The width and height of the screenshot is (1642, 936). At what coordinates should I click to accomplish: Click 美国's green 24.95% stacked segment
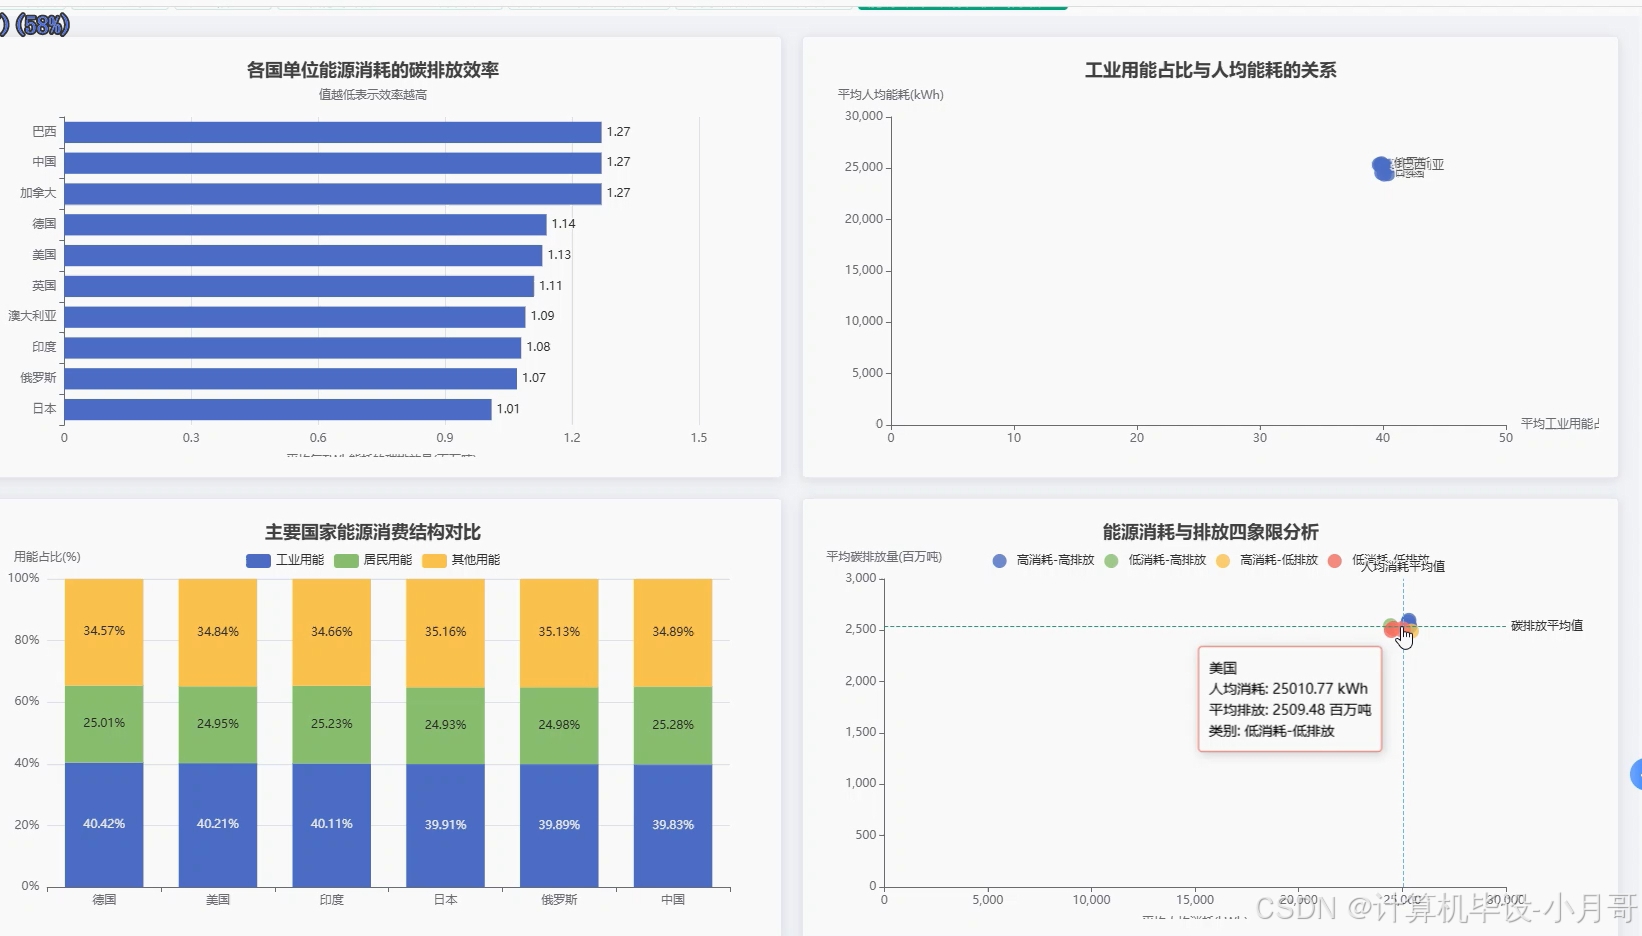[x=218, y=725]
